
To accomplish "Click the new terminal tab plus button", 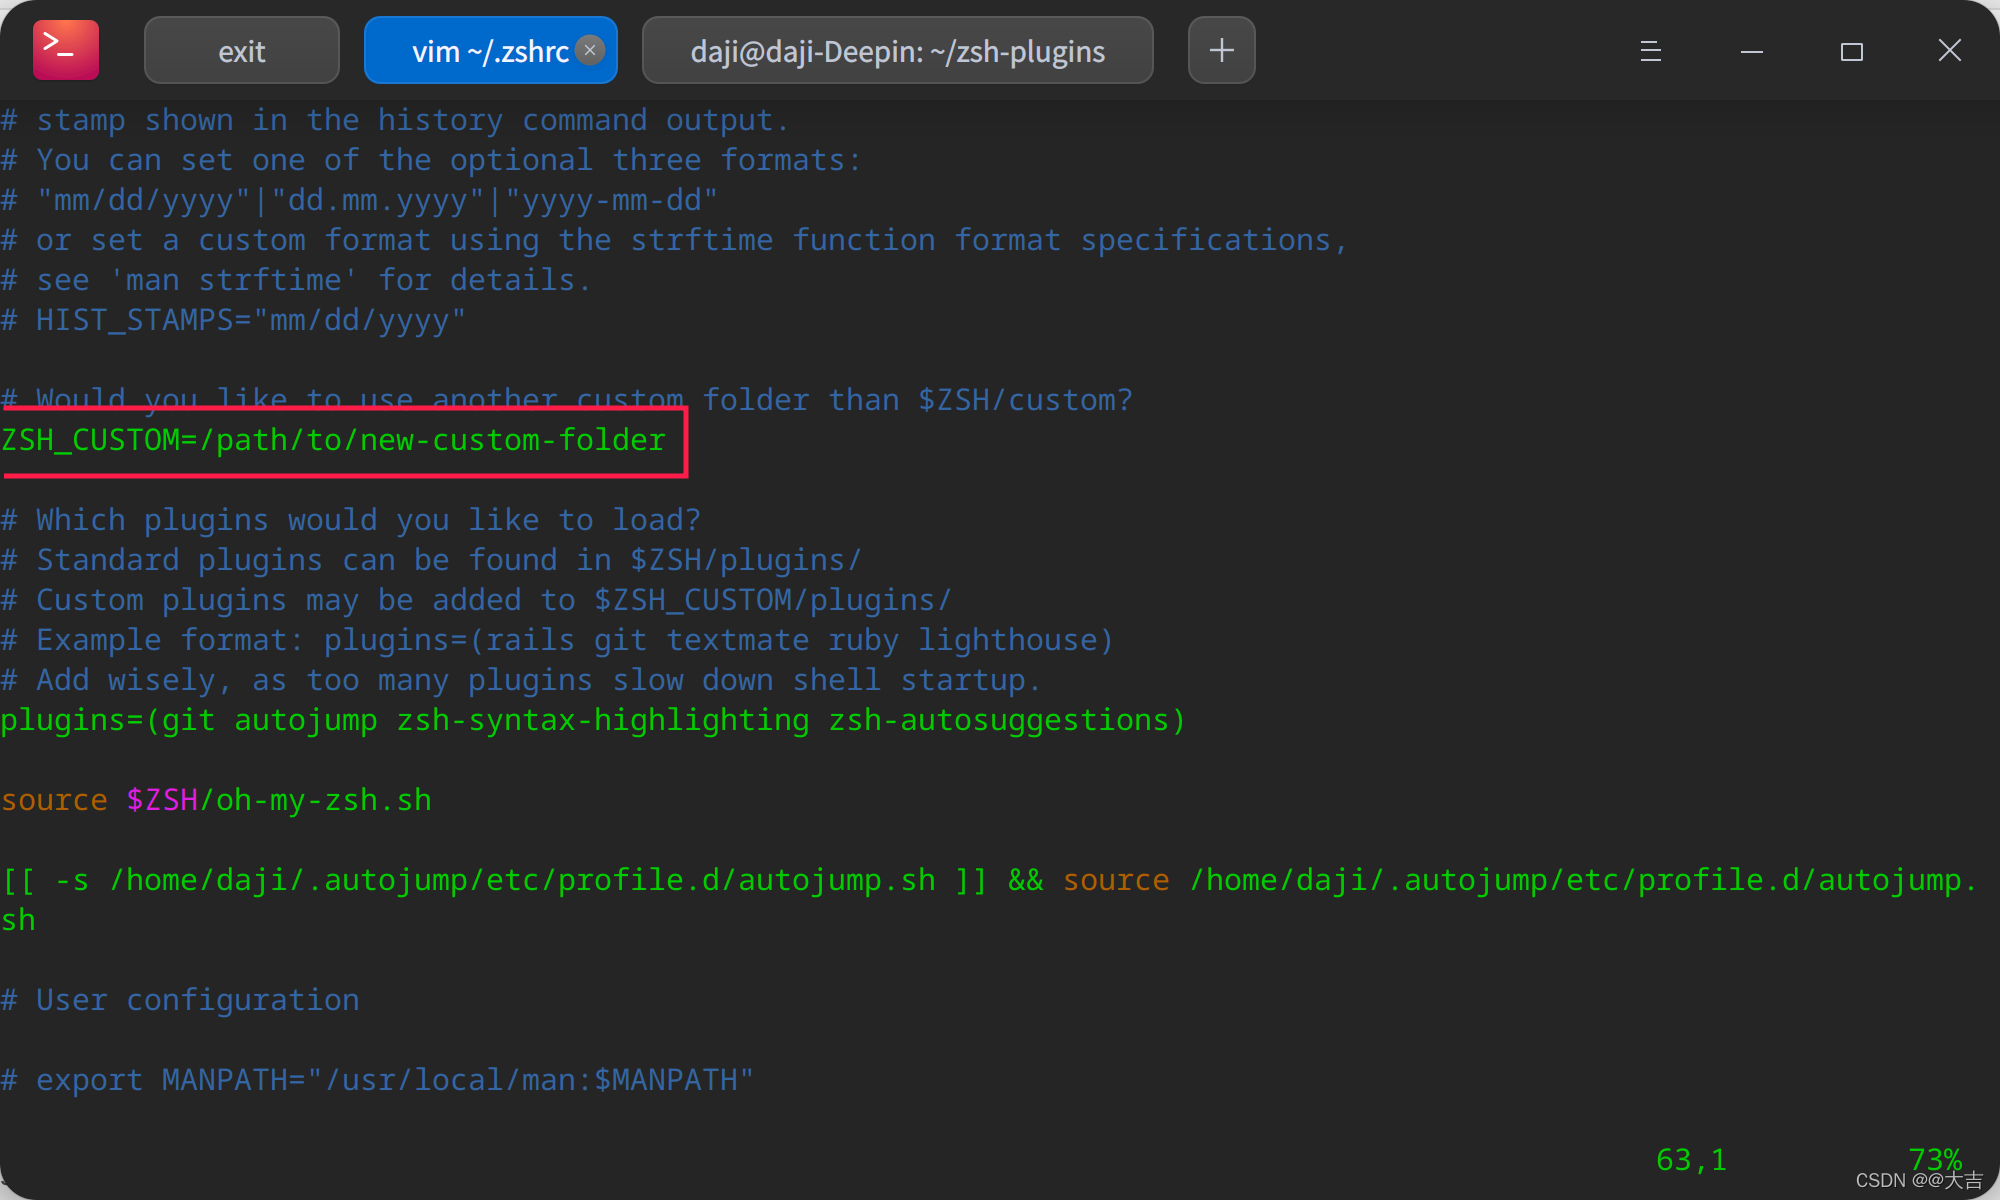I will (x=1221, y=50).
